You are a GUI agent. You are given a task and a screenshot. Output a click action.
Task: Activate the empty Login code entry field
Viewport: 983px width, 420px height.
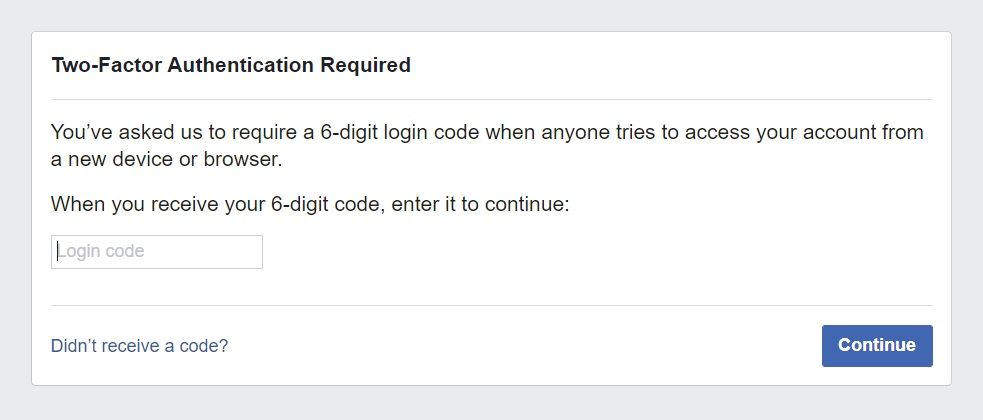pos(157,252)
